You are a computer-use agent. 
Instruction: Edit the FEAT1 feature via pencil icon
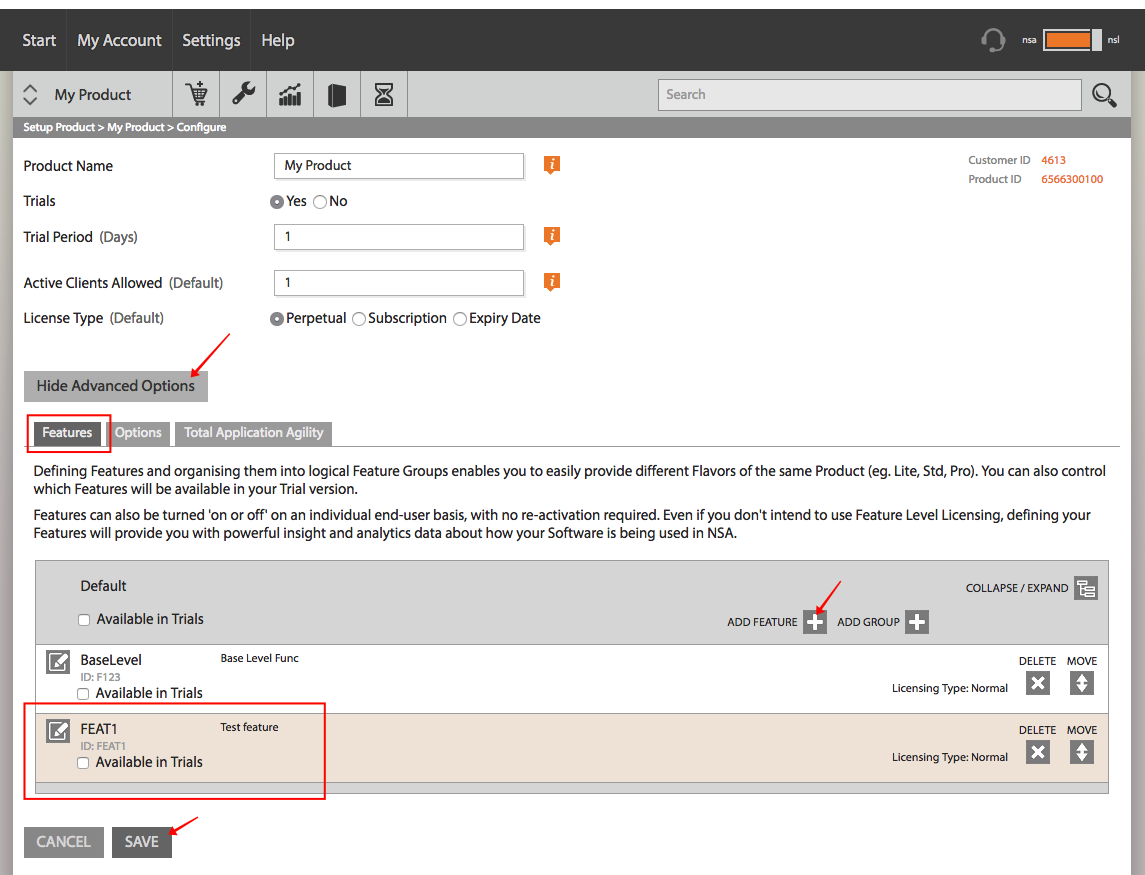pos(58,730)
